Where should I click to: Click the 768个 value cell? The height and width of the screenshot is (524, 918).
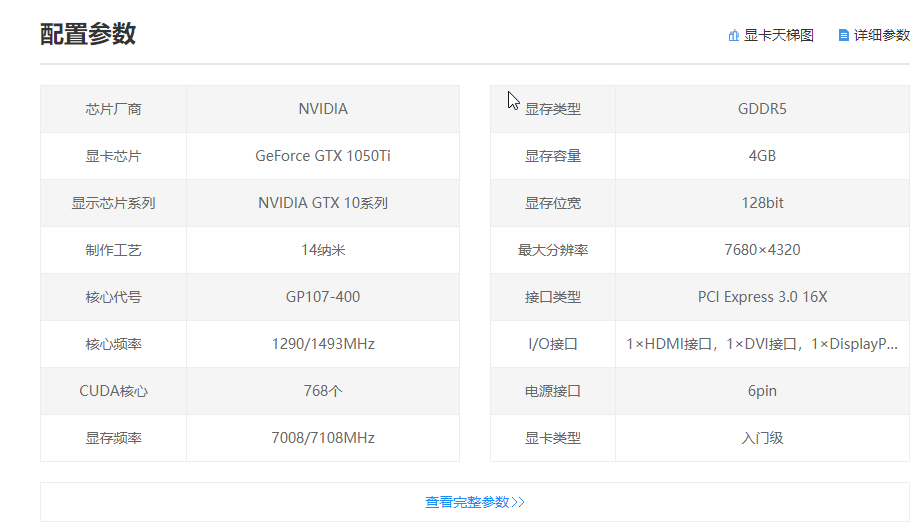point(323,391)
